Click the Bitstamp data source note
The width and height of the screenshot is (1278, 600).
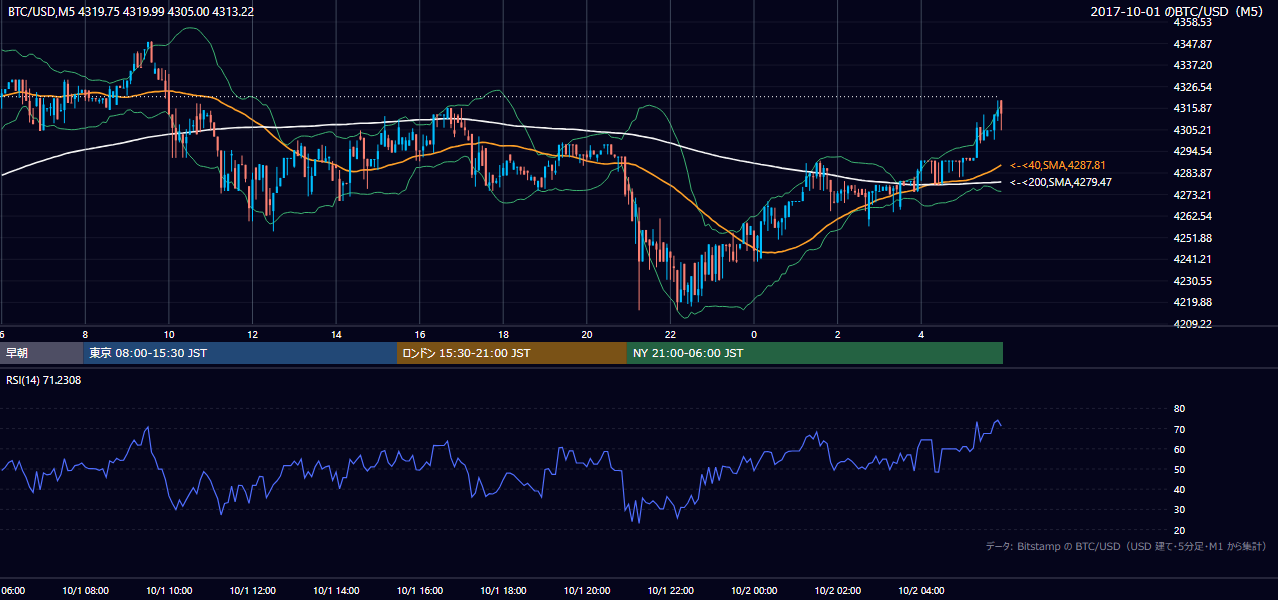tap(1126, 546)
